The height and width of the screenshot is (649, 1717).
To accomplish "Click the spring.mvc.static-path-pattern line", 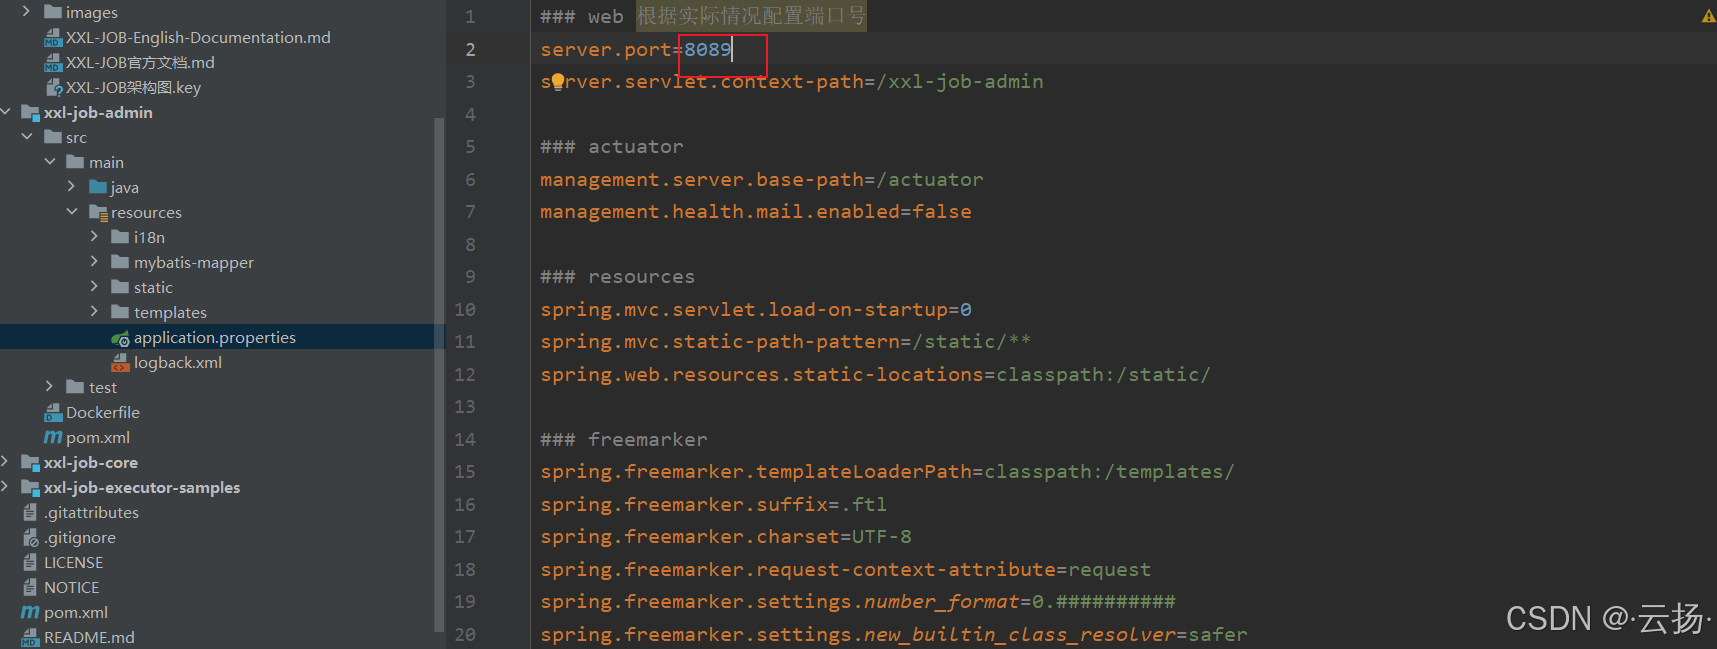I will (x=786, y=342).
